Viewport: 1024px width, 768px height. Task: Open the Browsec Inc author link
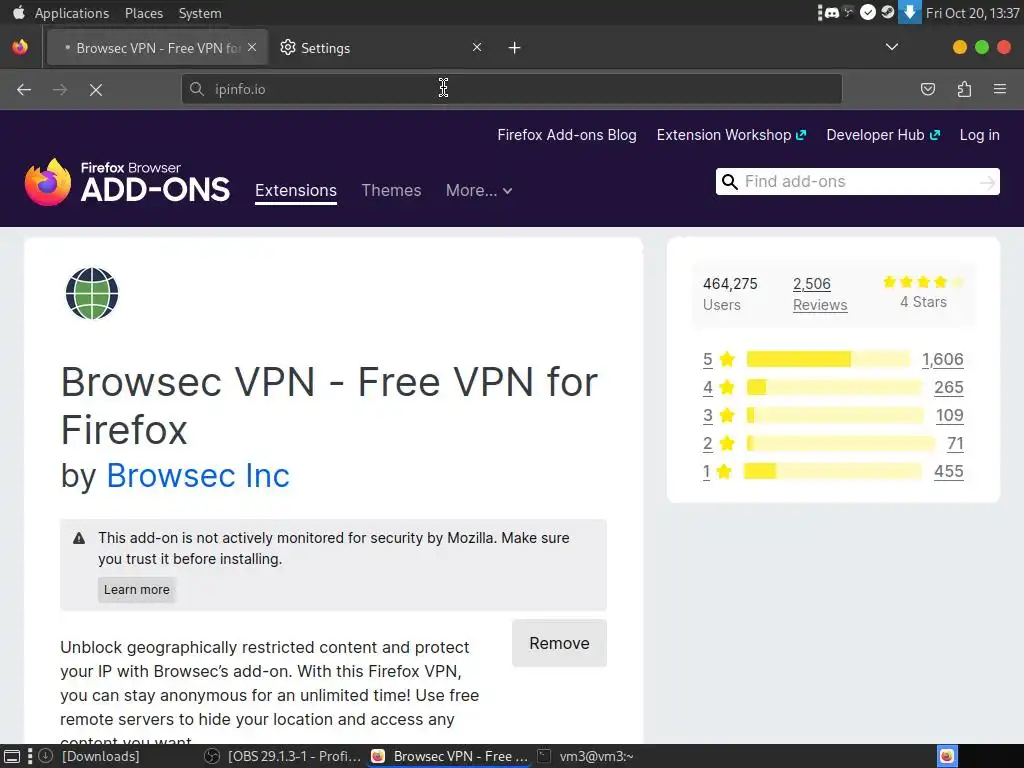(x=198, y=475)
